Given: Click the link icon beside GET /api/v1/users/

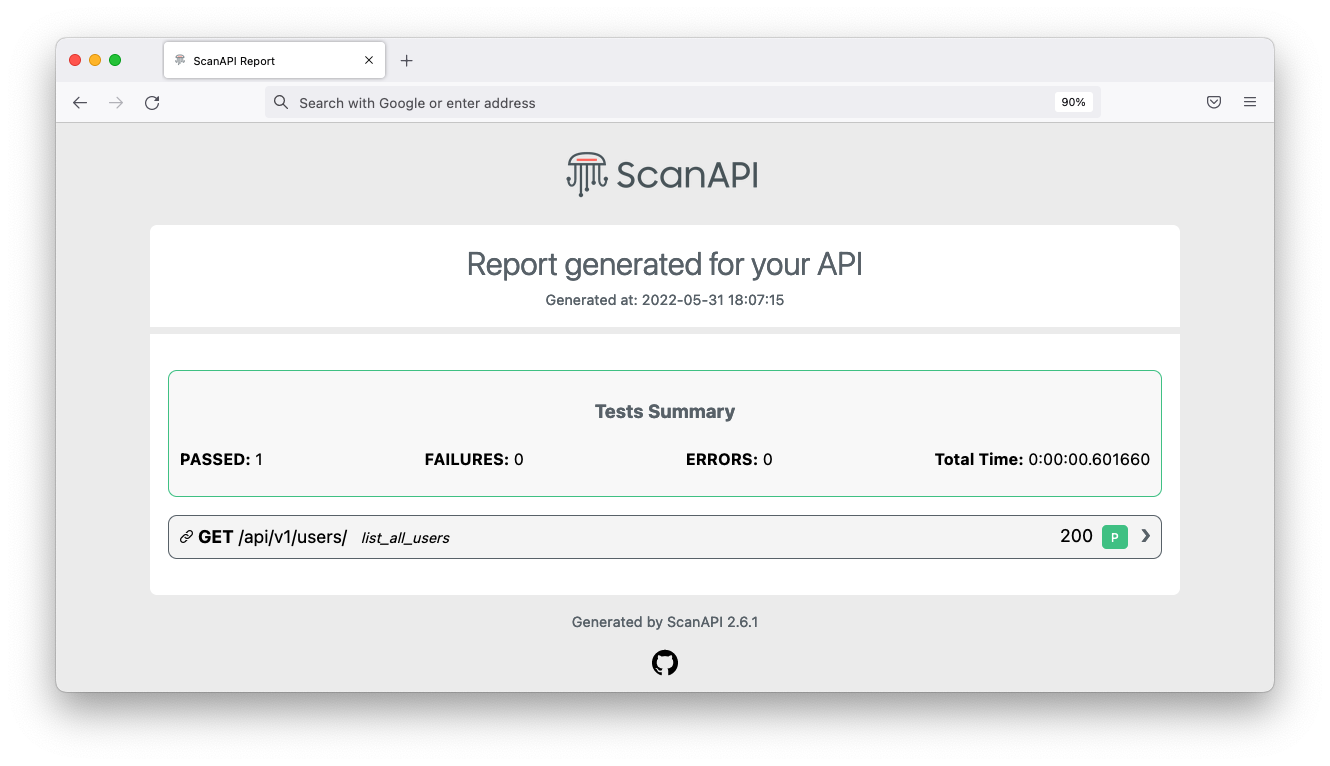Looking at the screenshot, I should pos(186,536).
